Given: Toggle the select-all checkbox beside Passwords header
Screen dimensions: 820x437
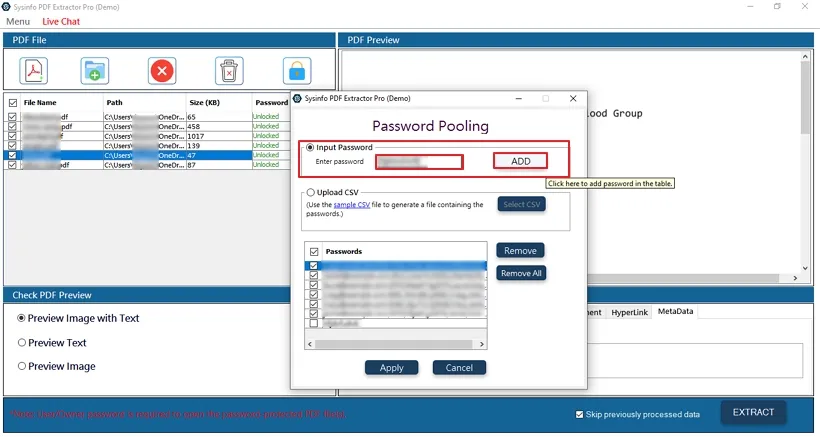Looking at the screenshot, I should 314,252.
